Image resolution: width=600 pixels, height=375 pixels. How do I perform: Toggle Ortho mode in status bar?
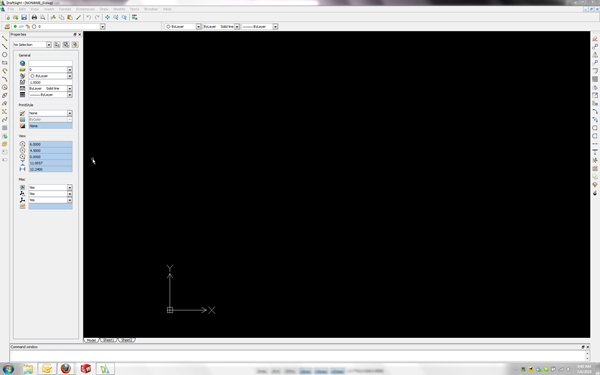pos(290,371)
